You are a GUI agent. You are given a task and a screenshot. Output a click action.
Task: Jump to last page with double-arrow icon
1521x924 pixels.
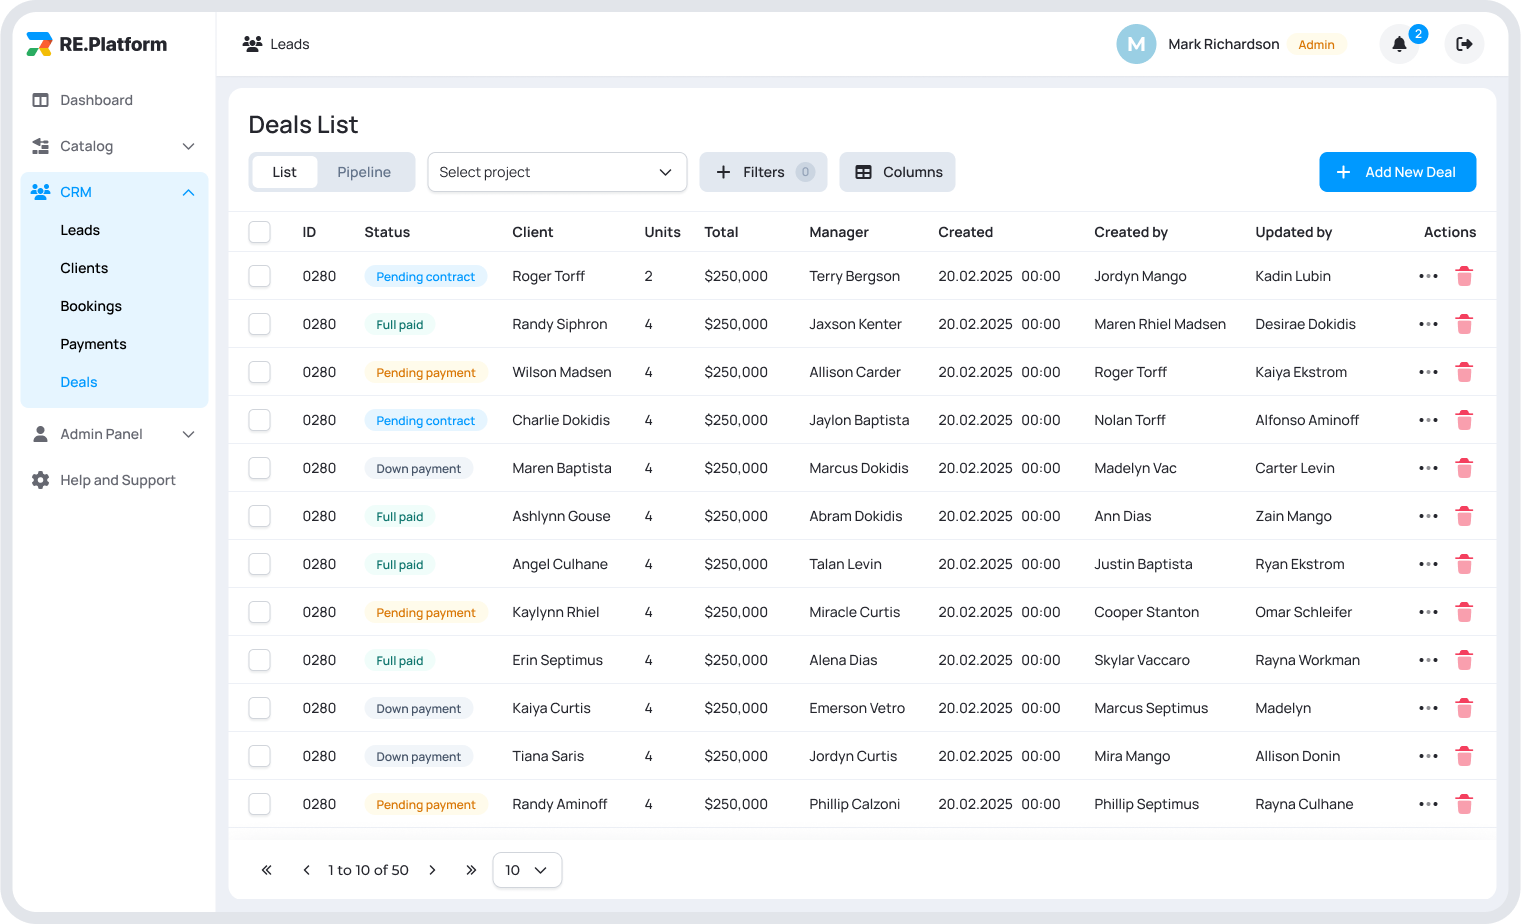click(x=471, y=870)
